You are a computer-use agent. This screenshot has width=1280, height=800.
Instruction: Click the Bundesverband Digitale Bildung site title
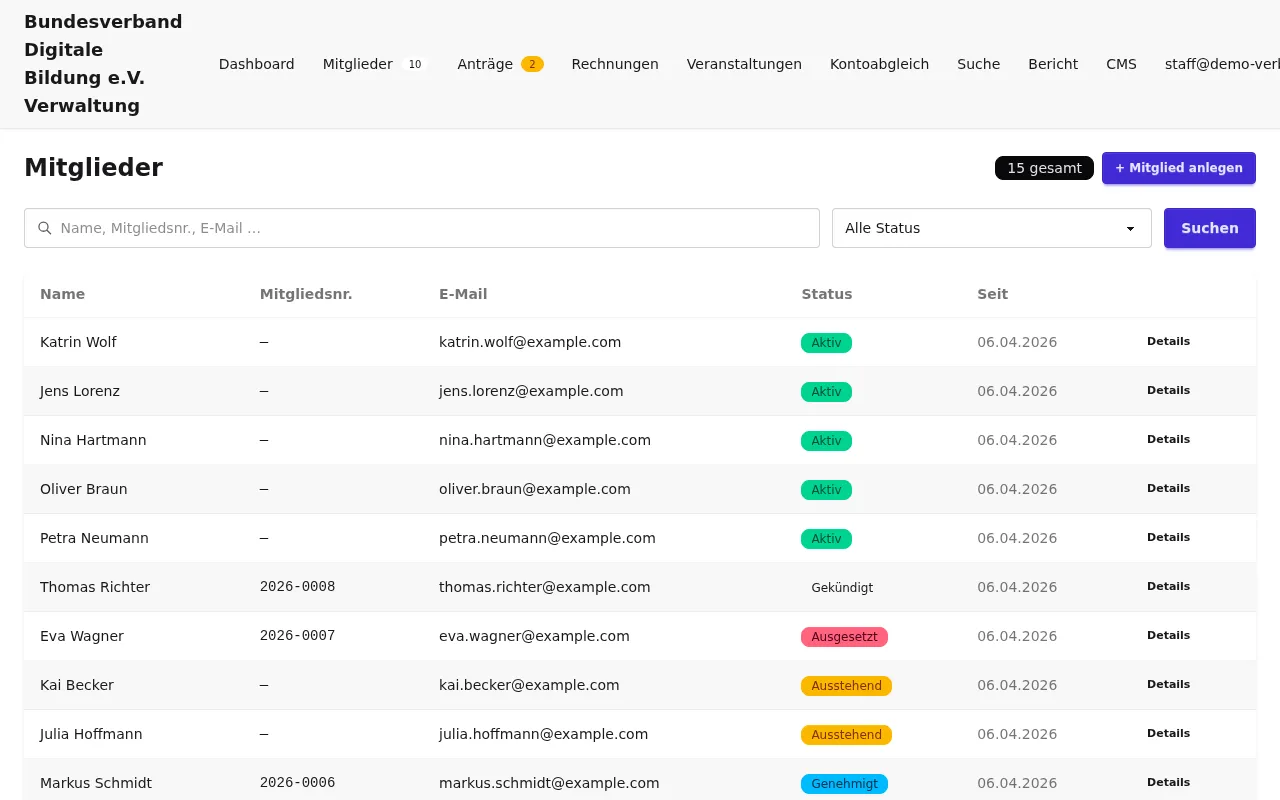103,64
